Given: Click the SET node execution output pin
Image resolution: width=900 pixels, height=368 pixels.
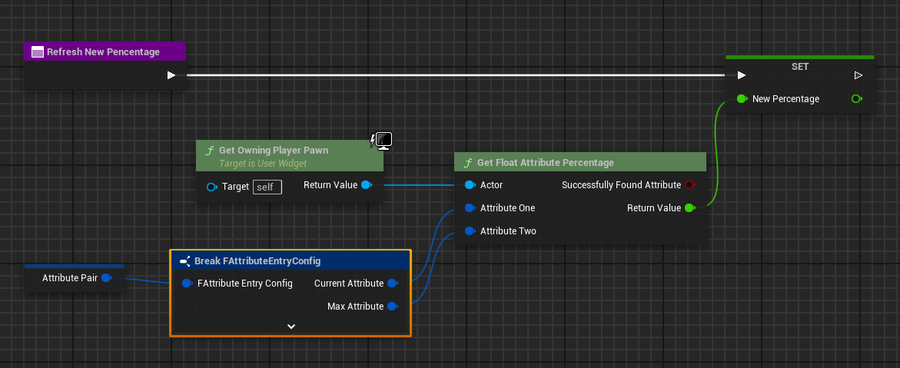Looking at the screenshot, I should click(858, 75).
